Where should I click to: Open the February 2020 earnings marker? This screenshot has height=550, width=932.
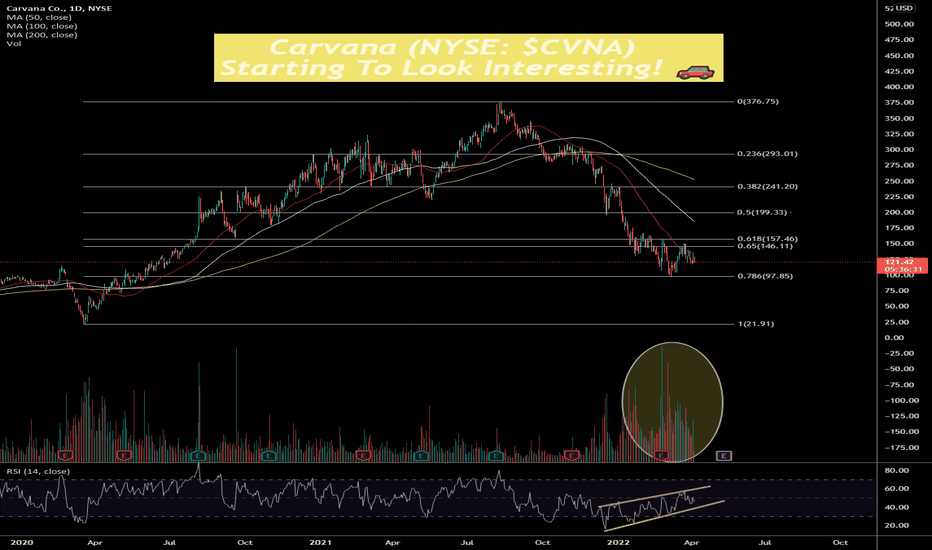(x=65, y=455)
